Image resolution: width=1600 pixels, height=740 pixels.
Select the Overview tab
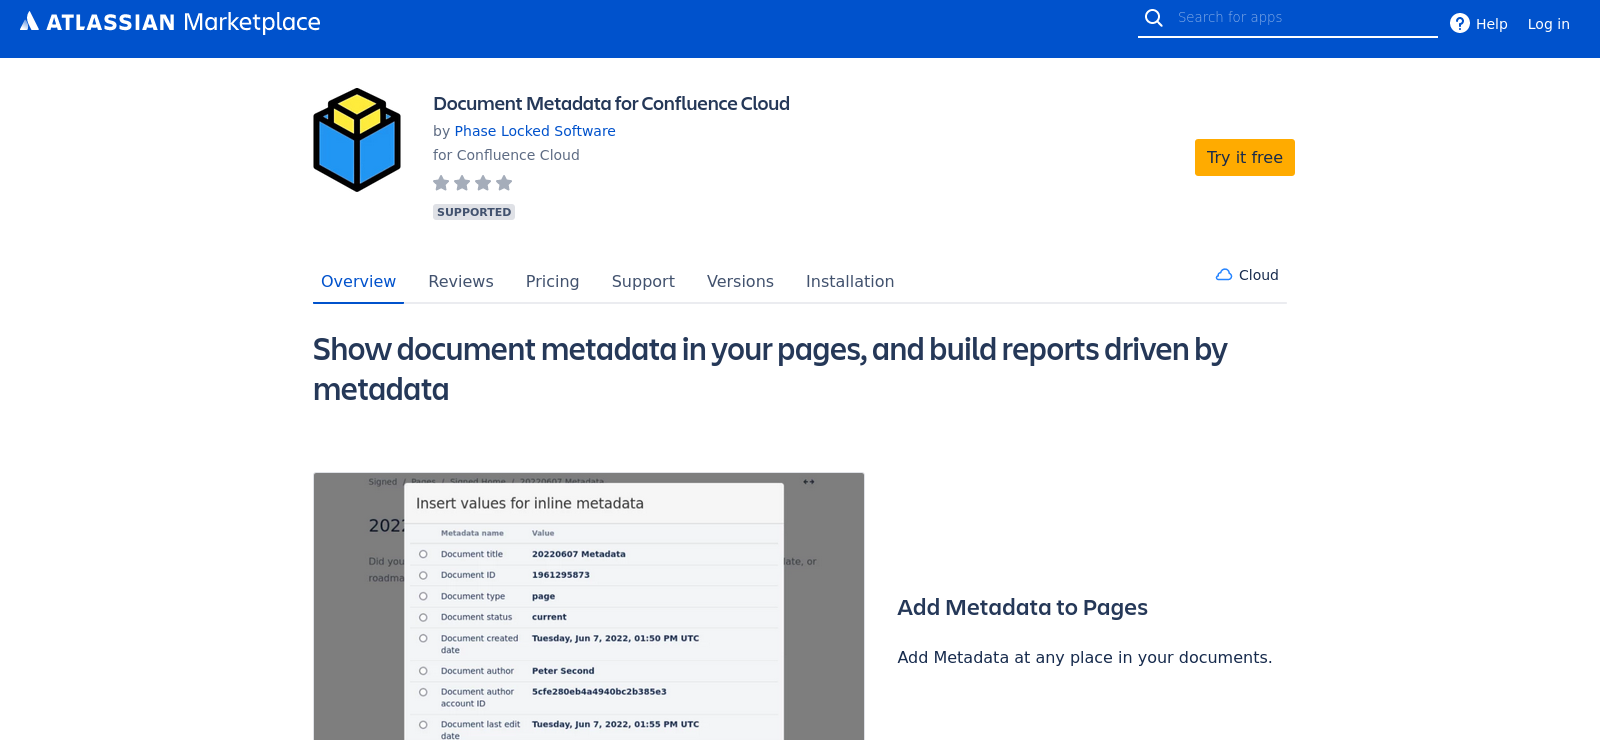coord(358,282)
